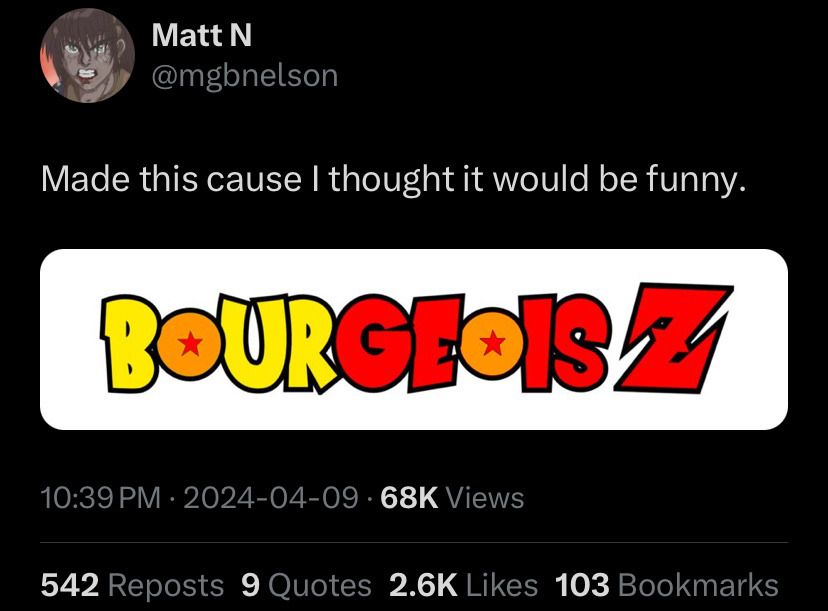The image size is (828, 611).
Task: Show the 2.6K Likes list
Action: (x=463, y=585)
